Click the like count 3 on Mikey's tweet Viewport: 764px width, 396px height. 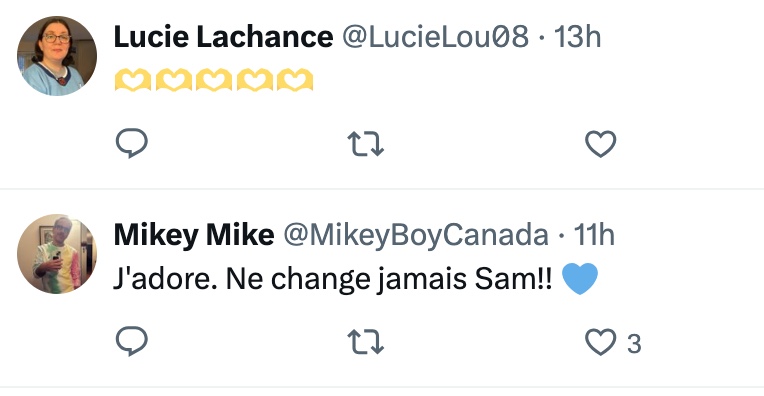tap(633, 343)
